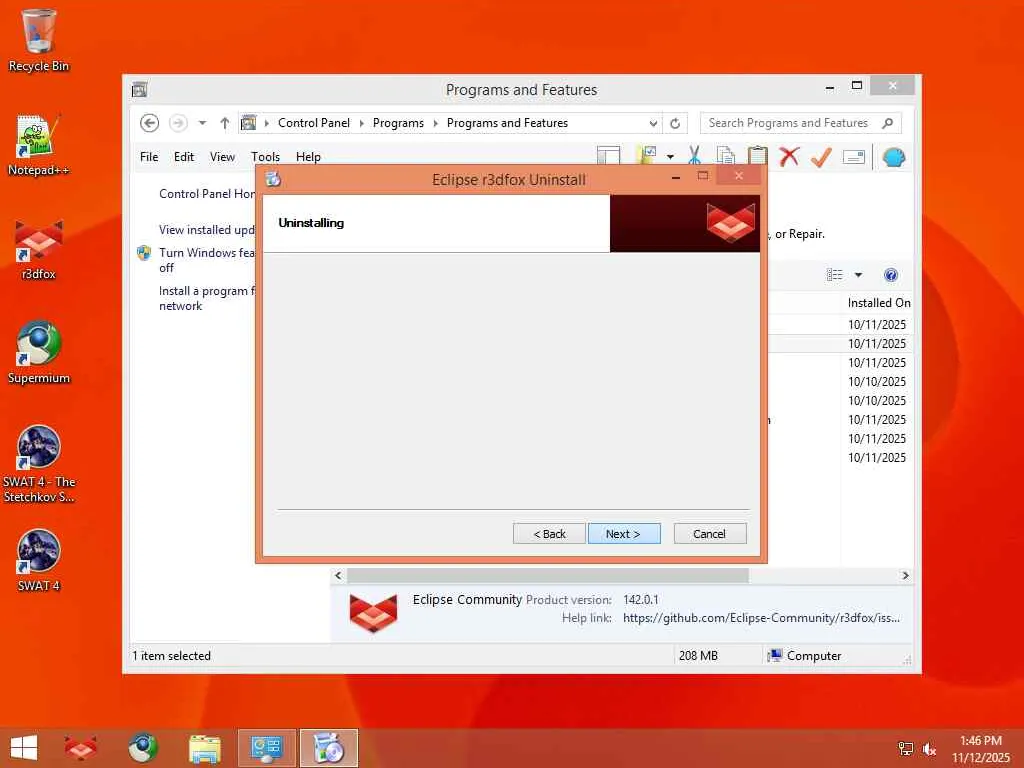The image size is (1024, 768).
Task: Open the Recycle Bin desktop icon
Action: pyautogui.click(x=39, y=40)
